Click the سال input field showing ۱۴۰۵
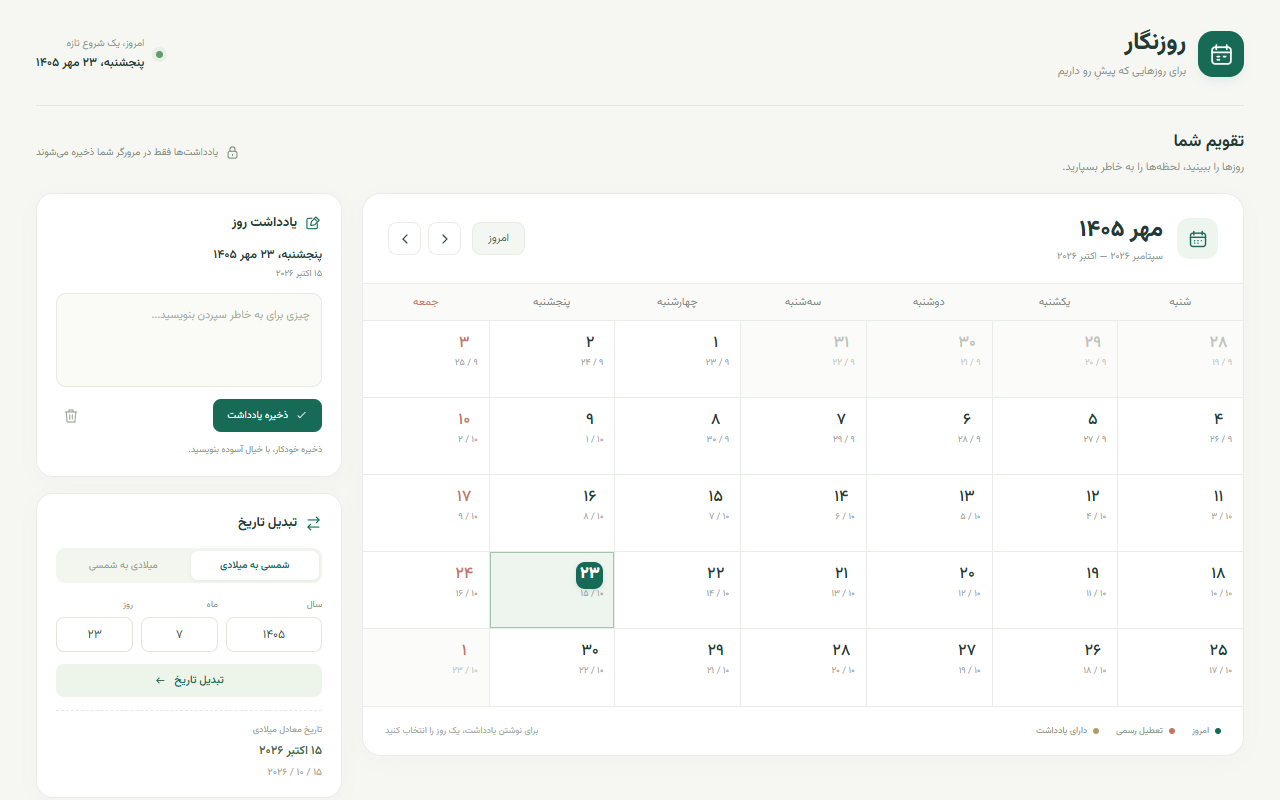Screen dimensions: 1280x800 tap(274, 634)
